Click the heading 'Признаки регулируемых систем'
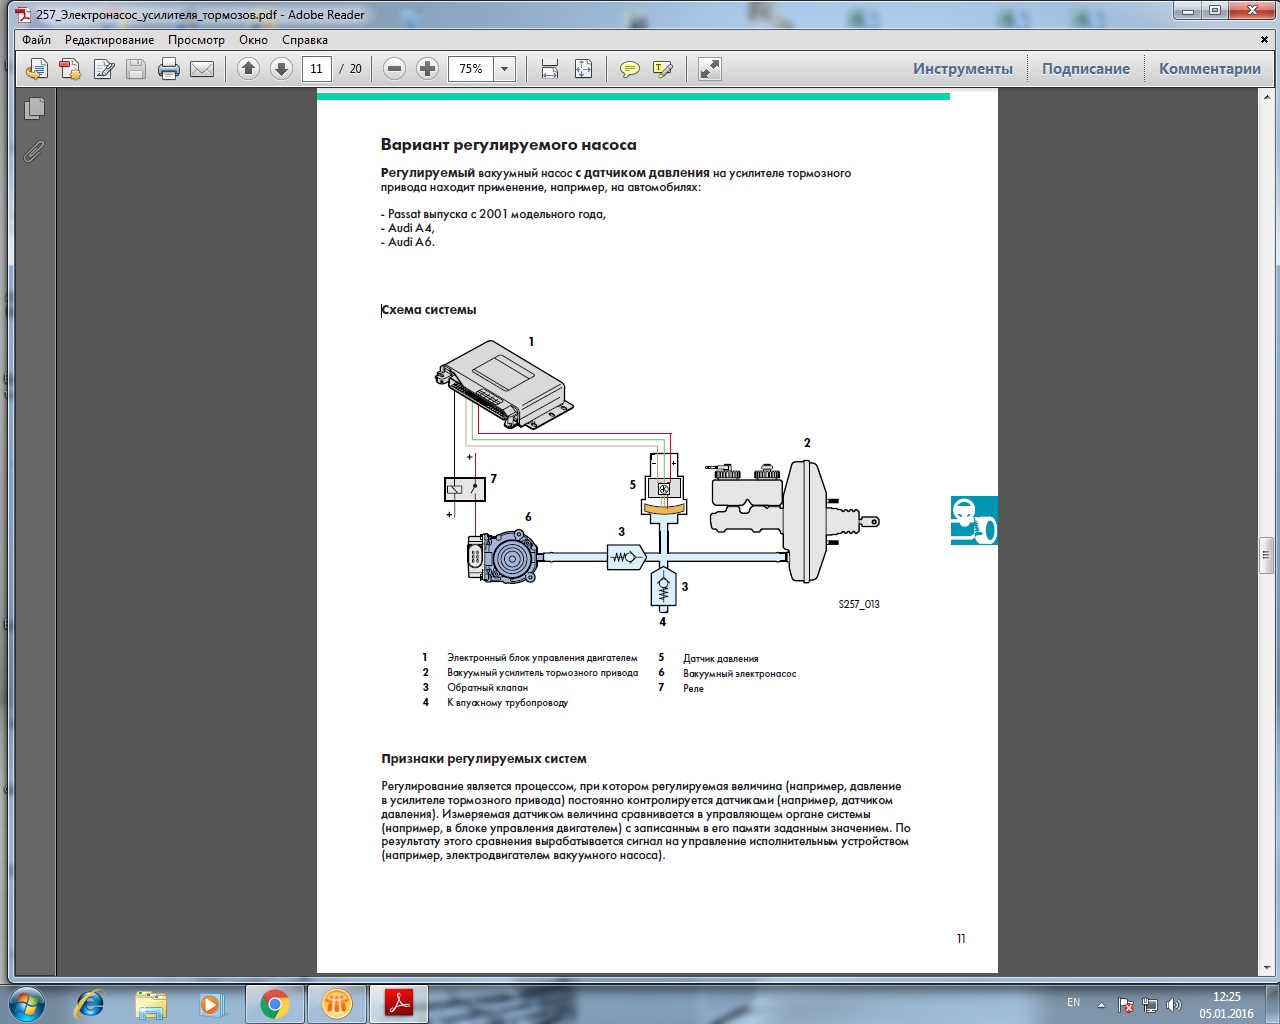 pyautogui.click(x=484, y=759)
